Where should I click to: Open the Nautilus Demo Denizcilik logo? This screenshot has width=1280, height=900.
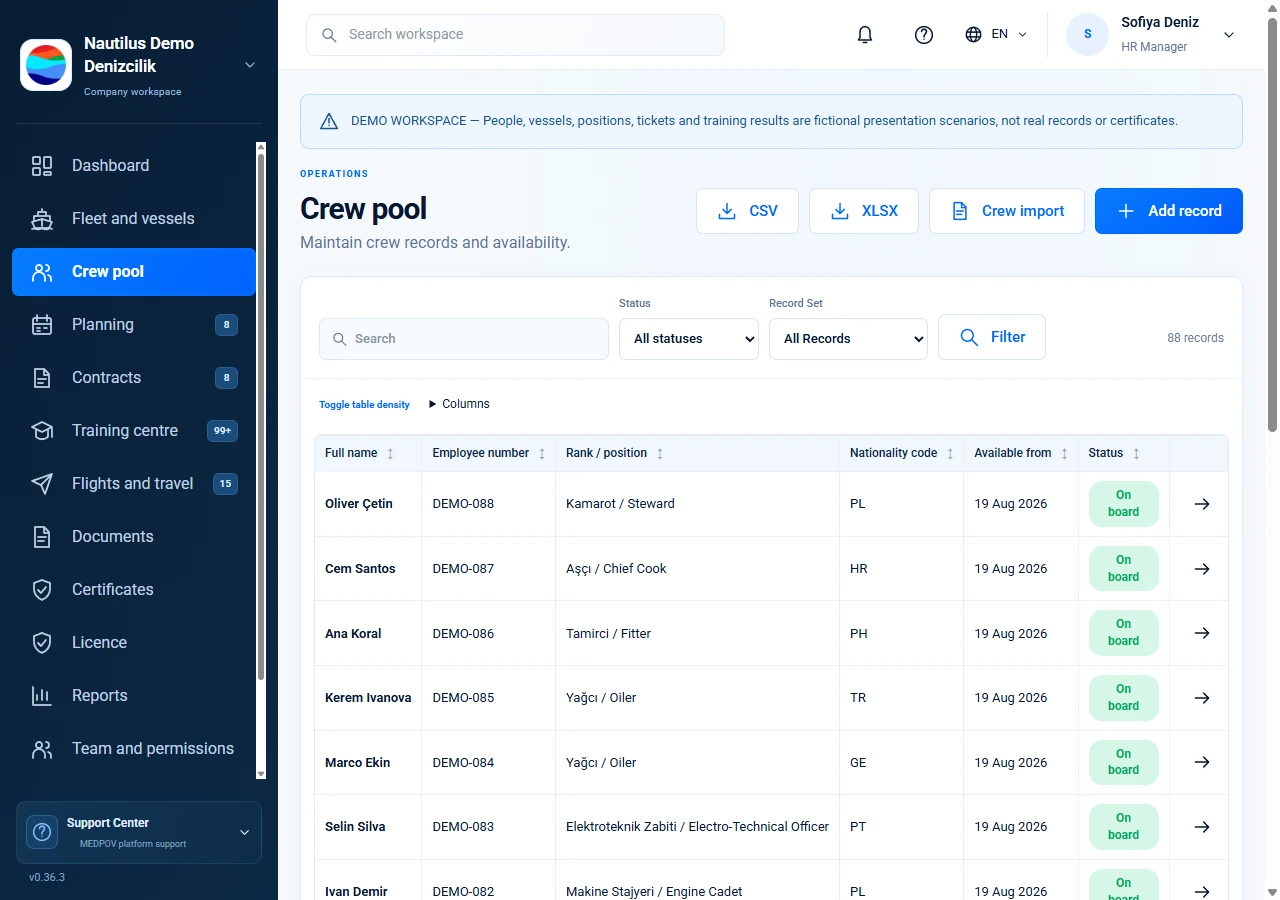tap(46, 65)
